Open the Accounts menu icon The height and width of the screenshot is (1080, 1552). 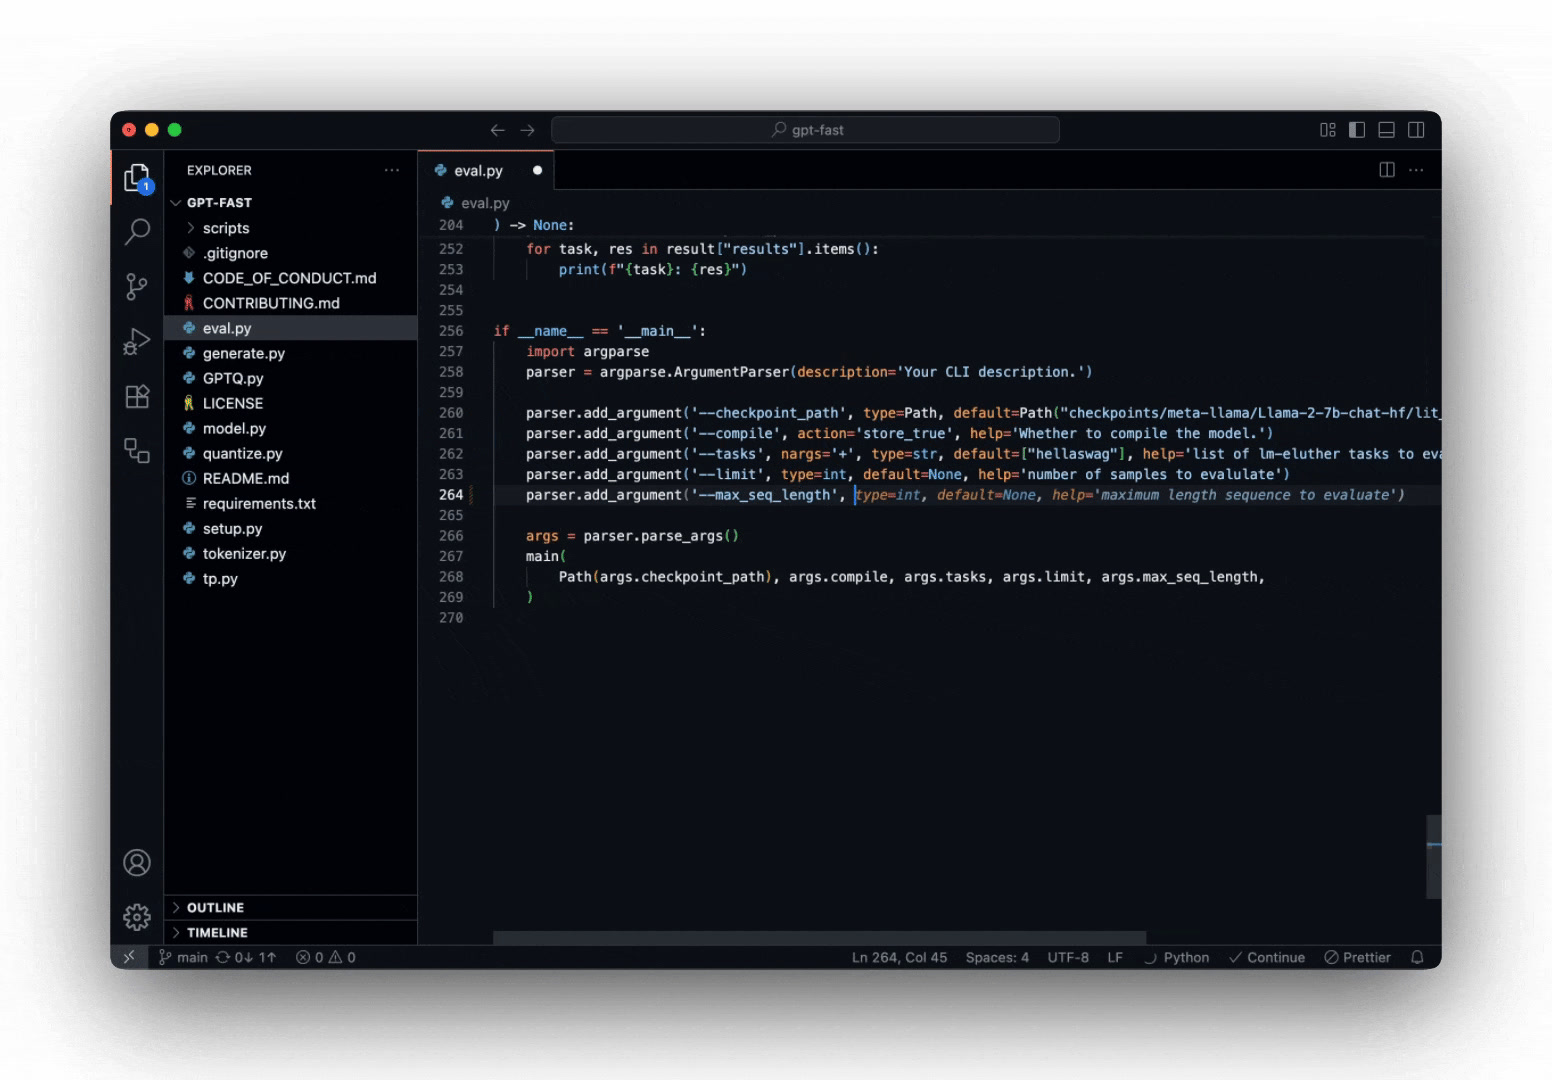[137, 863]
